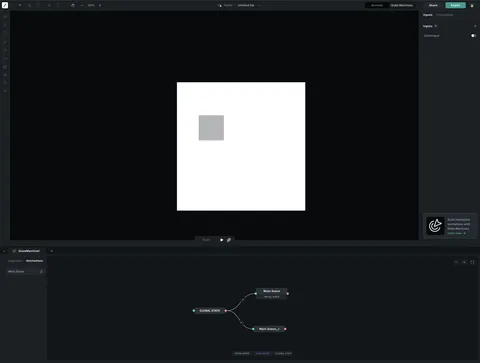The height and width of the screenshot is (363, 480).
Task: Click GLOBAL STATE green input port
Action: (194, 311)
